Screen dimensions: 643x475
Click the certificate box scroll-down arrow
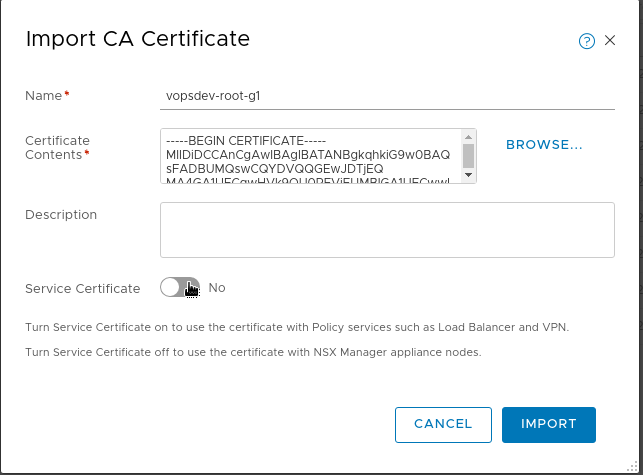point(468,176)
